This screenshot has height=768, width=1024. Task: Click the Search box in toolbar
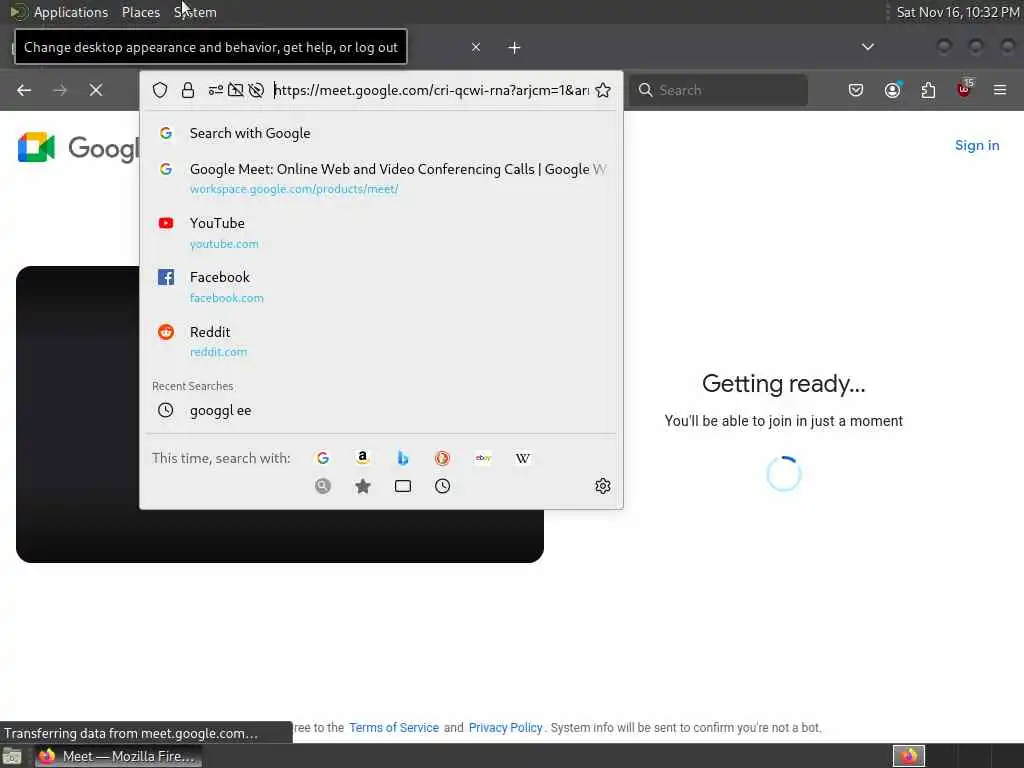click(719, 90)
